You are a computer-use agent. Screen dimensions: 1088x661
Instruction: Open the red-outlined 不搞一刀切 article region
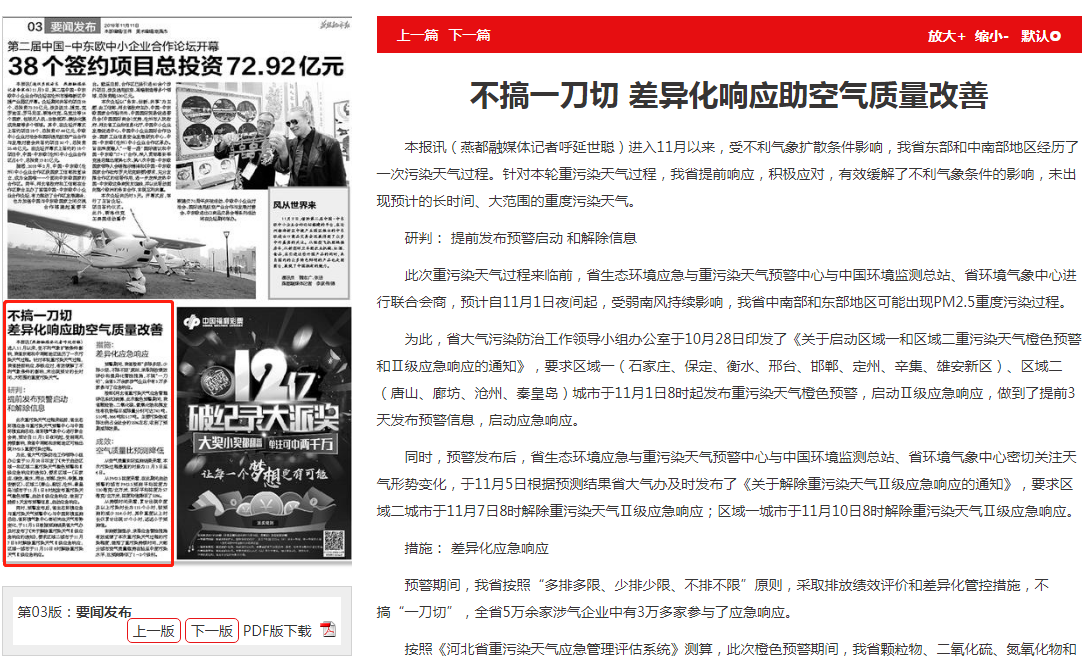[89, 433]
